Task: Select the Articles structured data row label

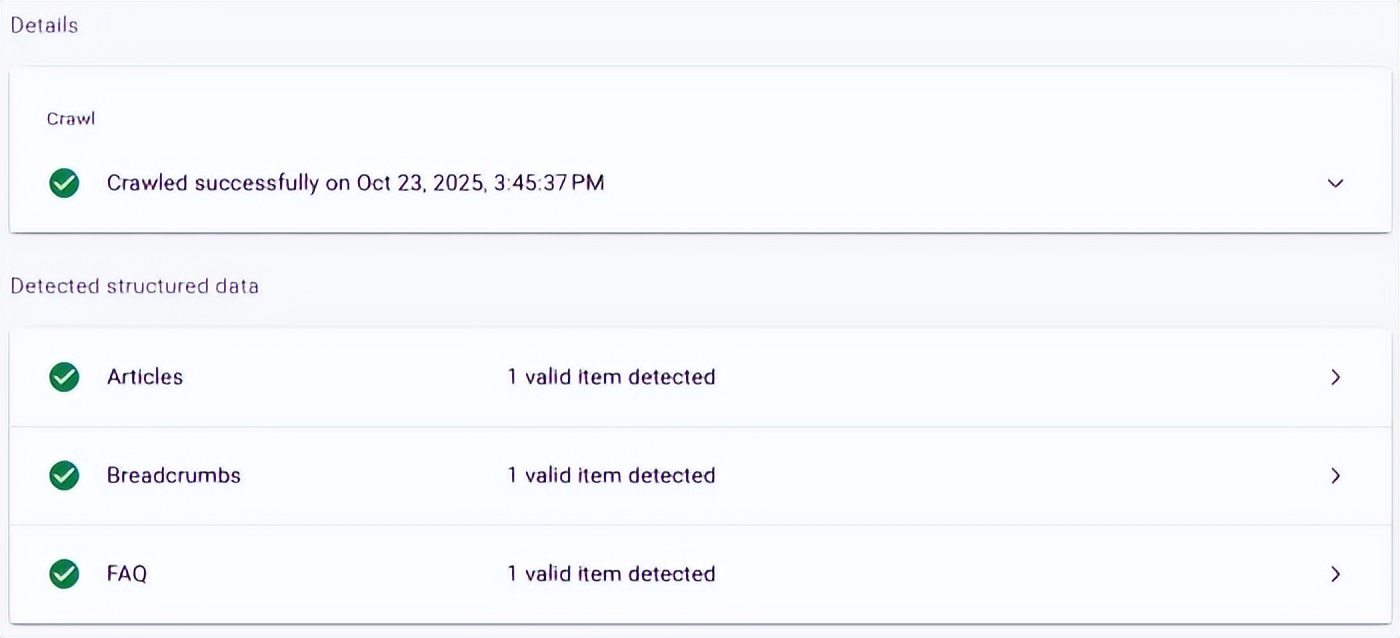Action: click(x=145, y=377)
